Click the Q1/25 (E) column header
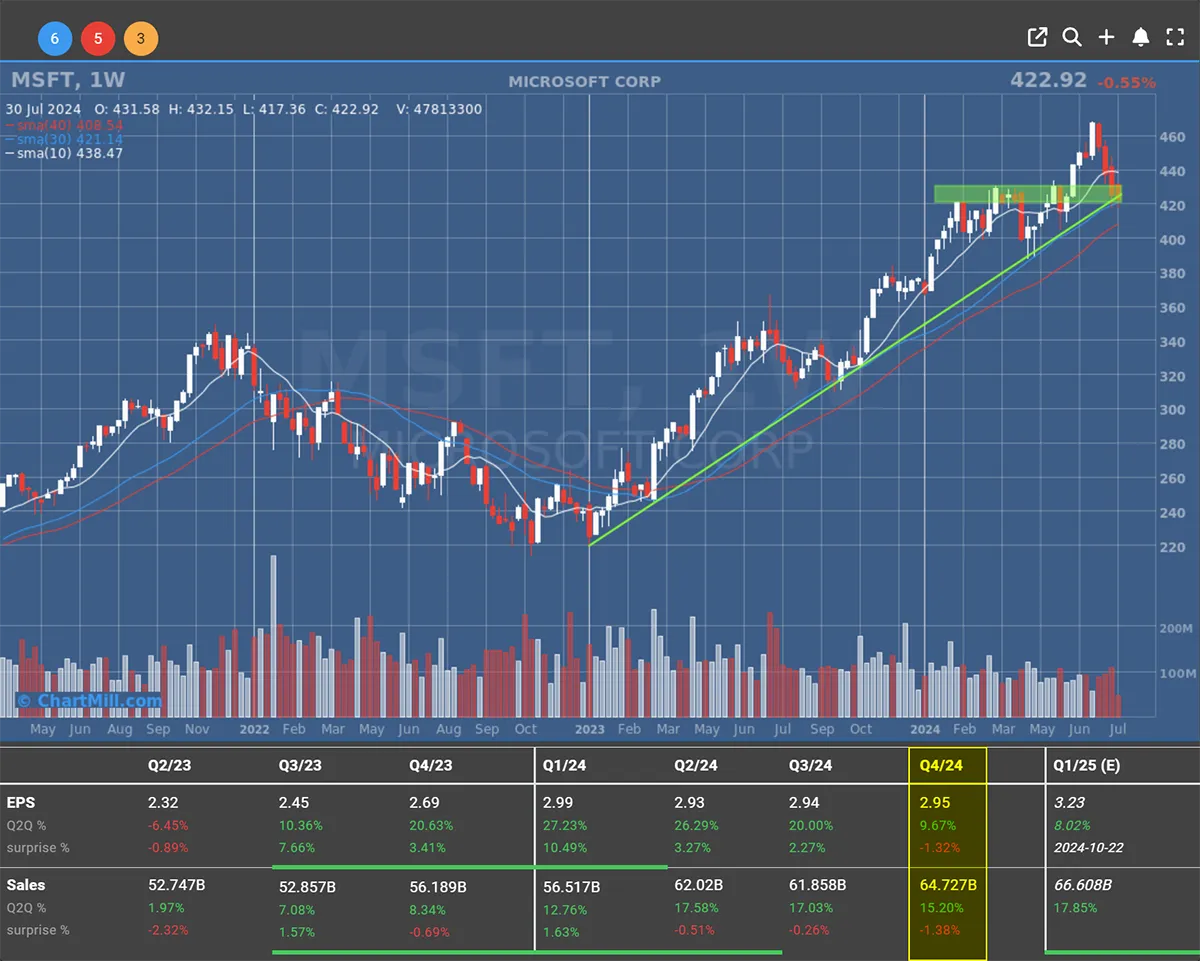The height and width of the screenshot is (961, 1200). click(1088, 766)
